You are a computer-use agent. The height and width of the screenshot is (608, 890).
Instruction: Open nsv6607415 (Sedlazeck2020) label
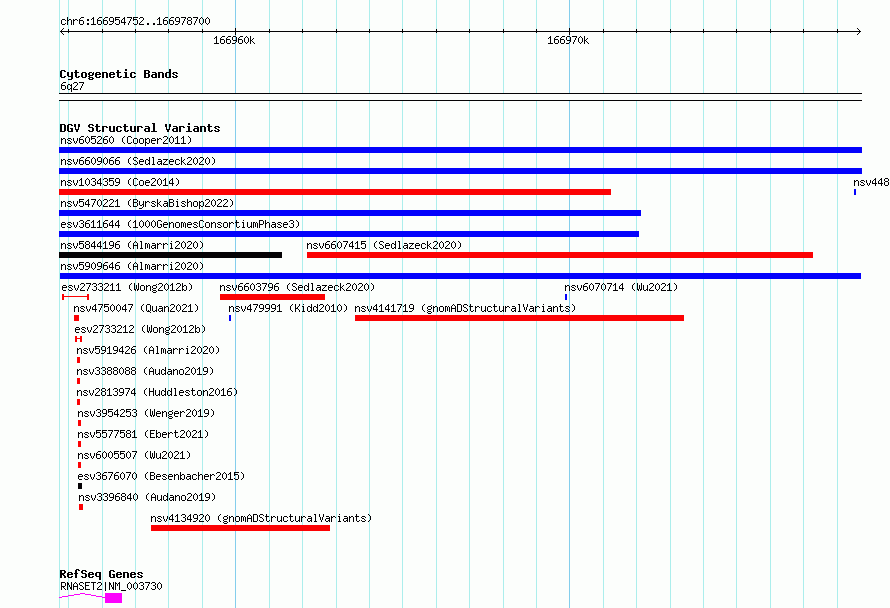tap(384, 245)
